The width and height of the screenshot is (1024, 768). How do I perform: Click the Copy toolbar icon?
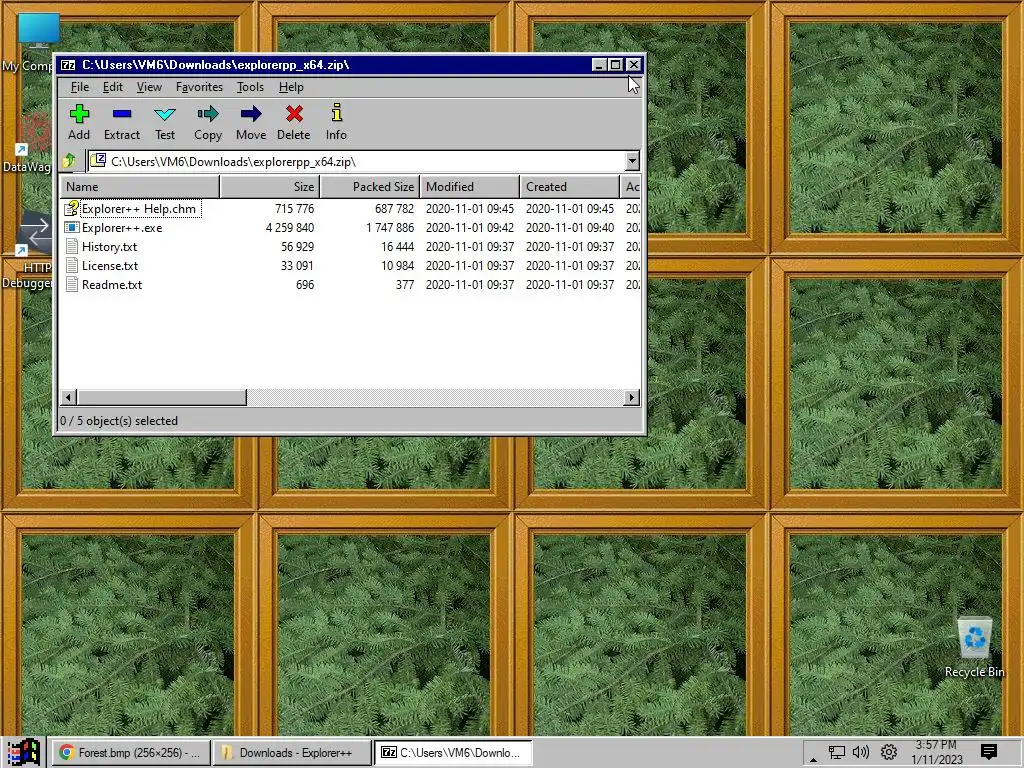pyautogui.click(x=208, y=114)
